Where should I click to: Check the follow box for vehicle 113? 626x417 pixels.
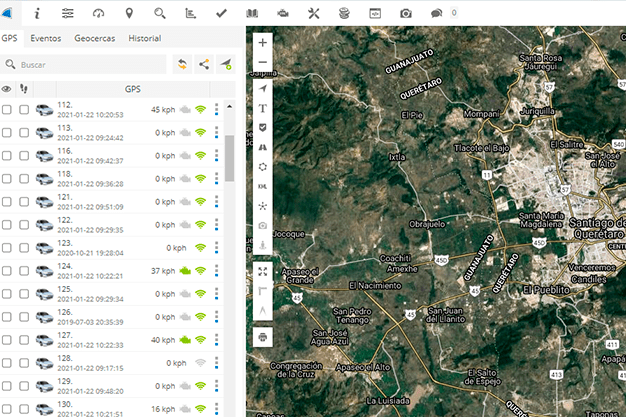tap(24, 133)
